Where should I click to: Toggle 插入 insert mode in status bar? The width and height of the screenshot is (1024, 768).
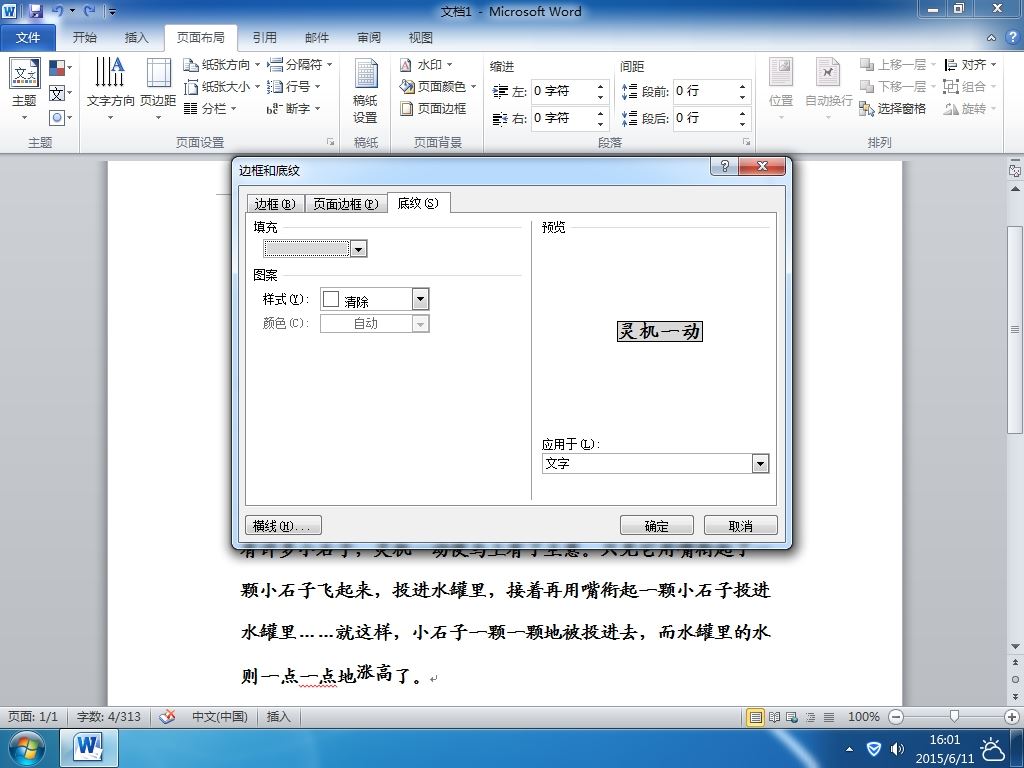coord(278,716)
